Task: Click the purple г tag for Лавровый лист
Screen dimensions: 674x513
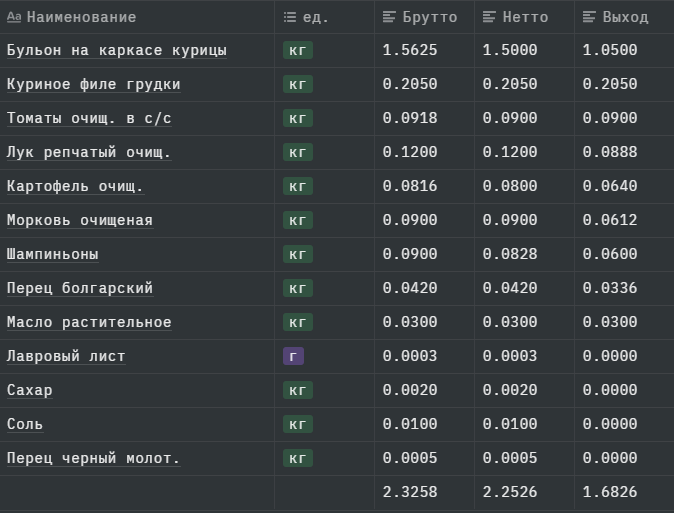Action: tap(294, 357)
